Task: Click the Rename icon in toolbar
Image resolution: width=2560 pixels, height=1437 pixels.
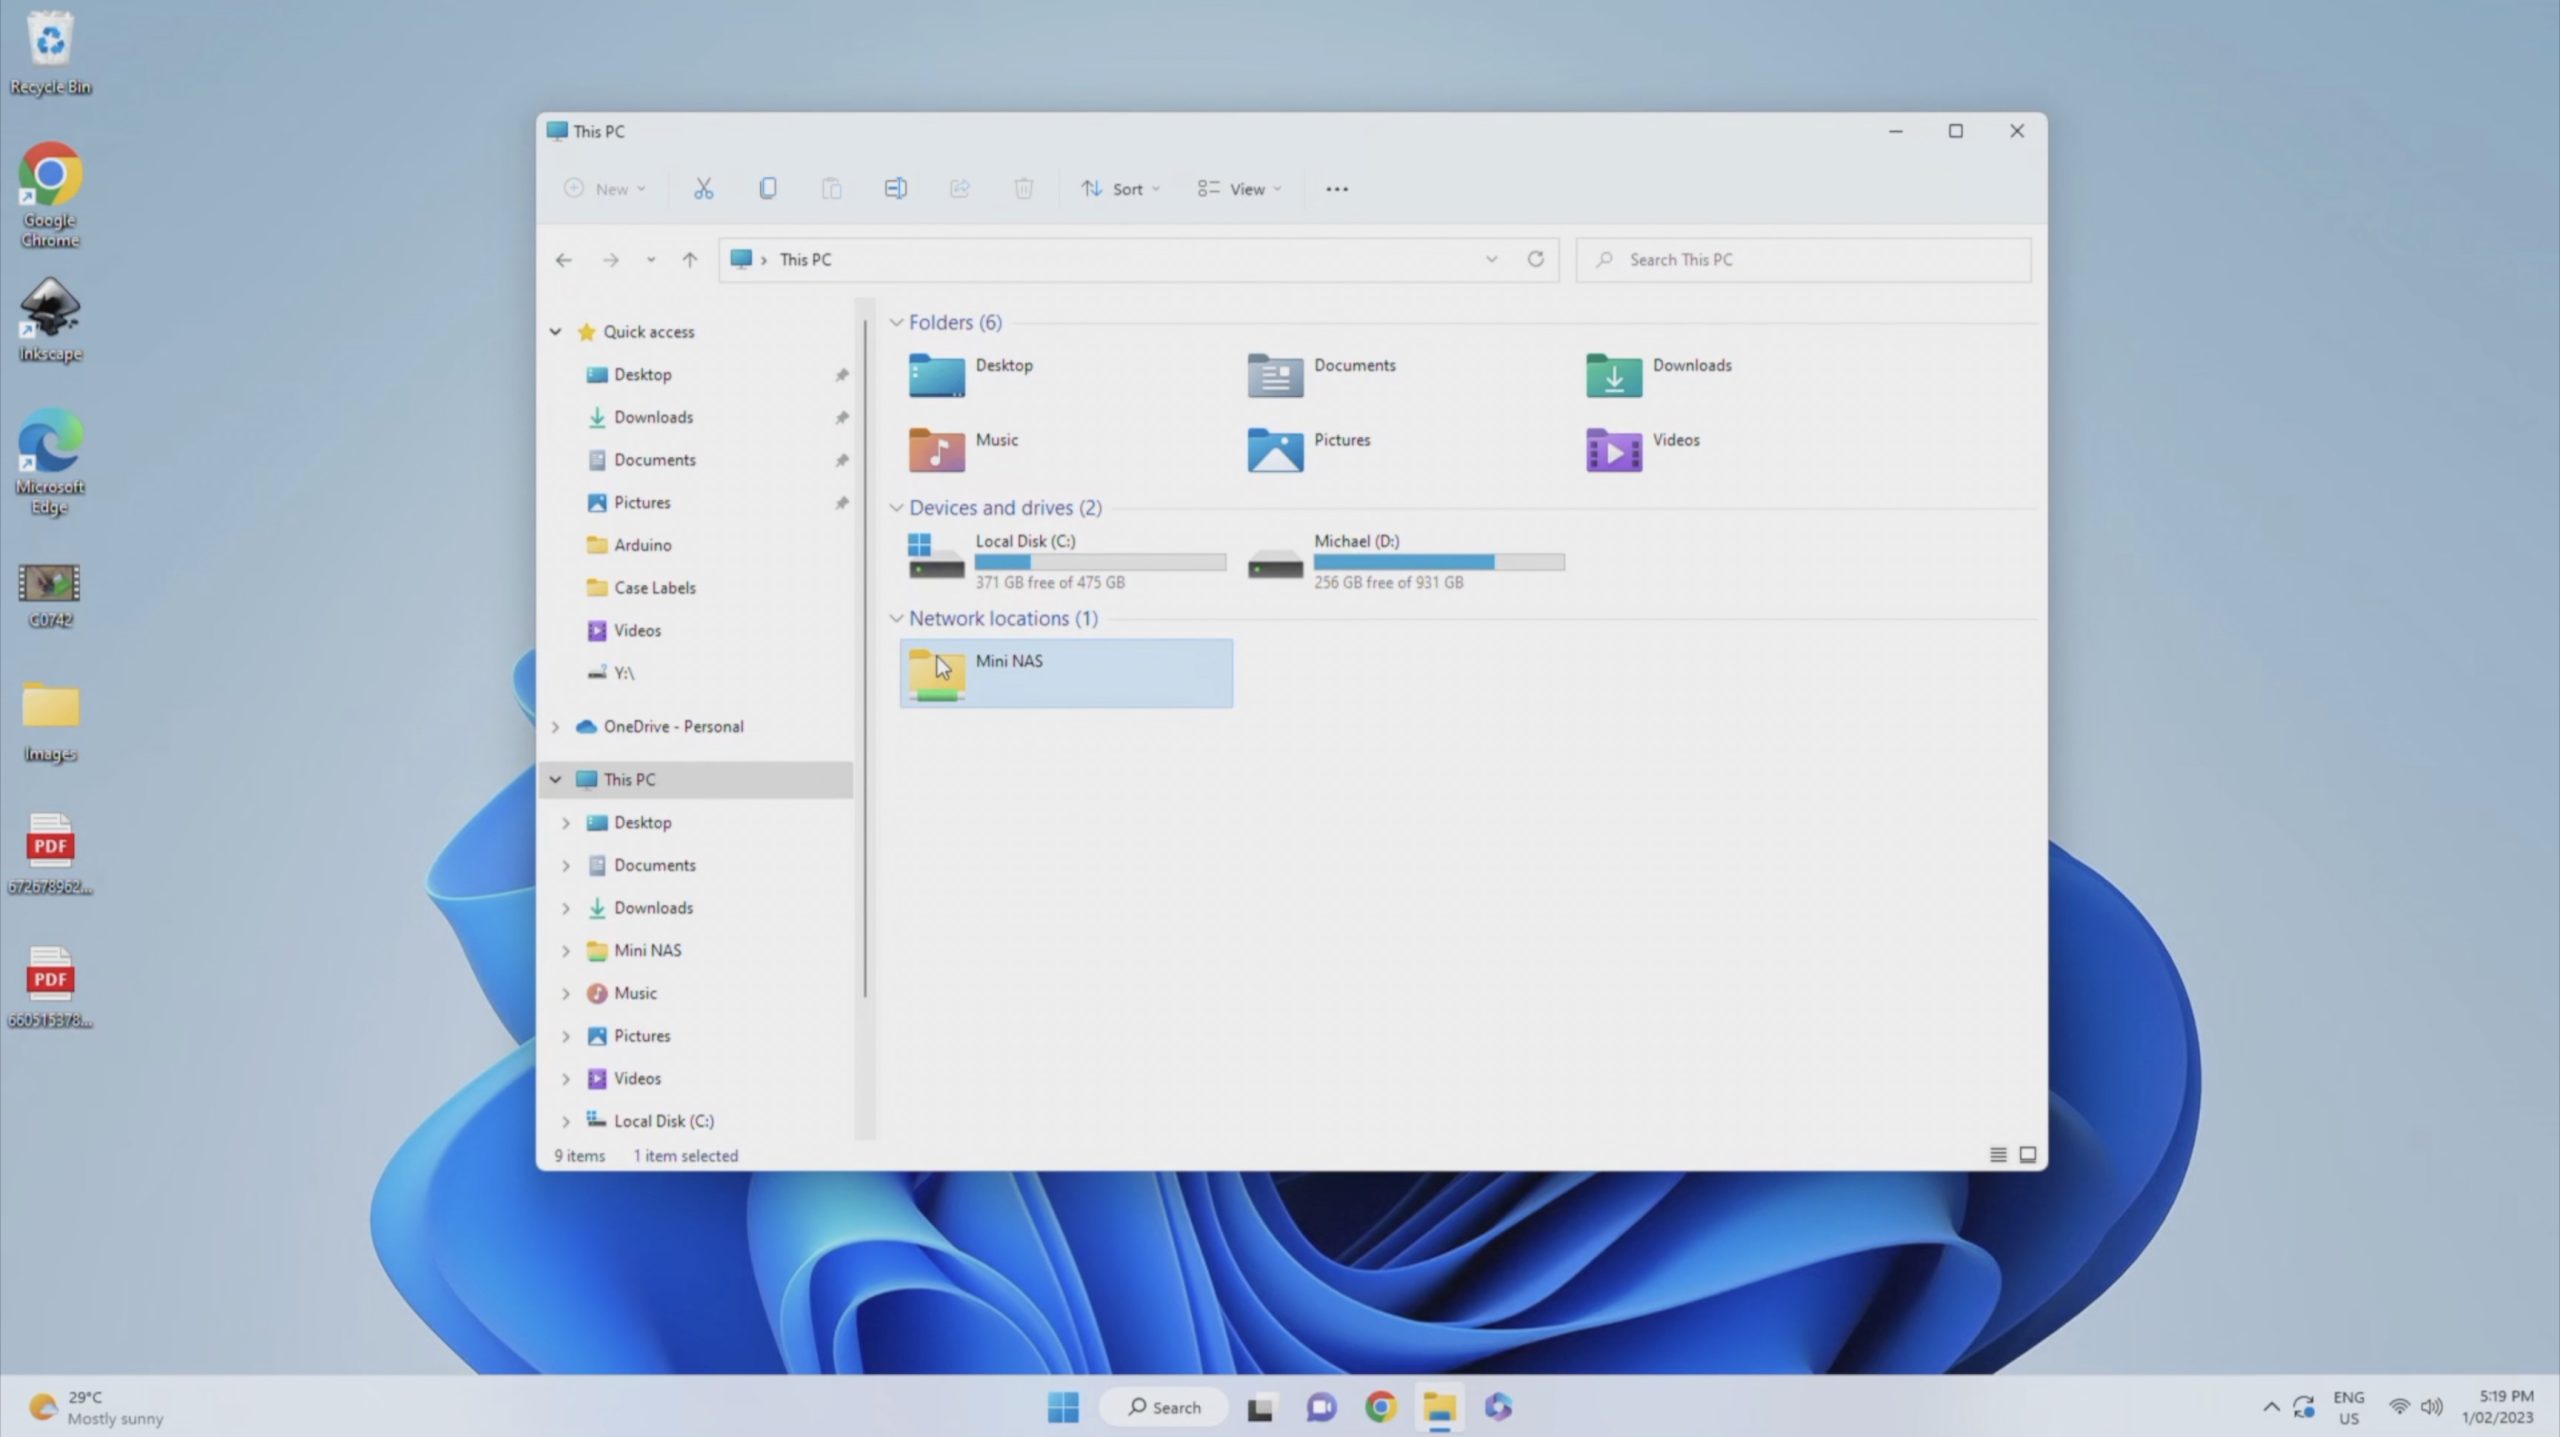Action: click(x=895, y=188)
